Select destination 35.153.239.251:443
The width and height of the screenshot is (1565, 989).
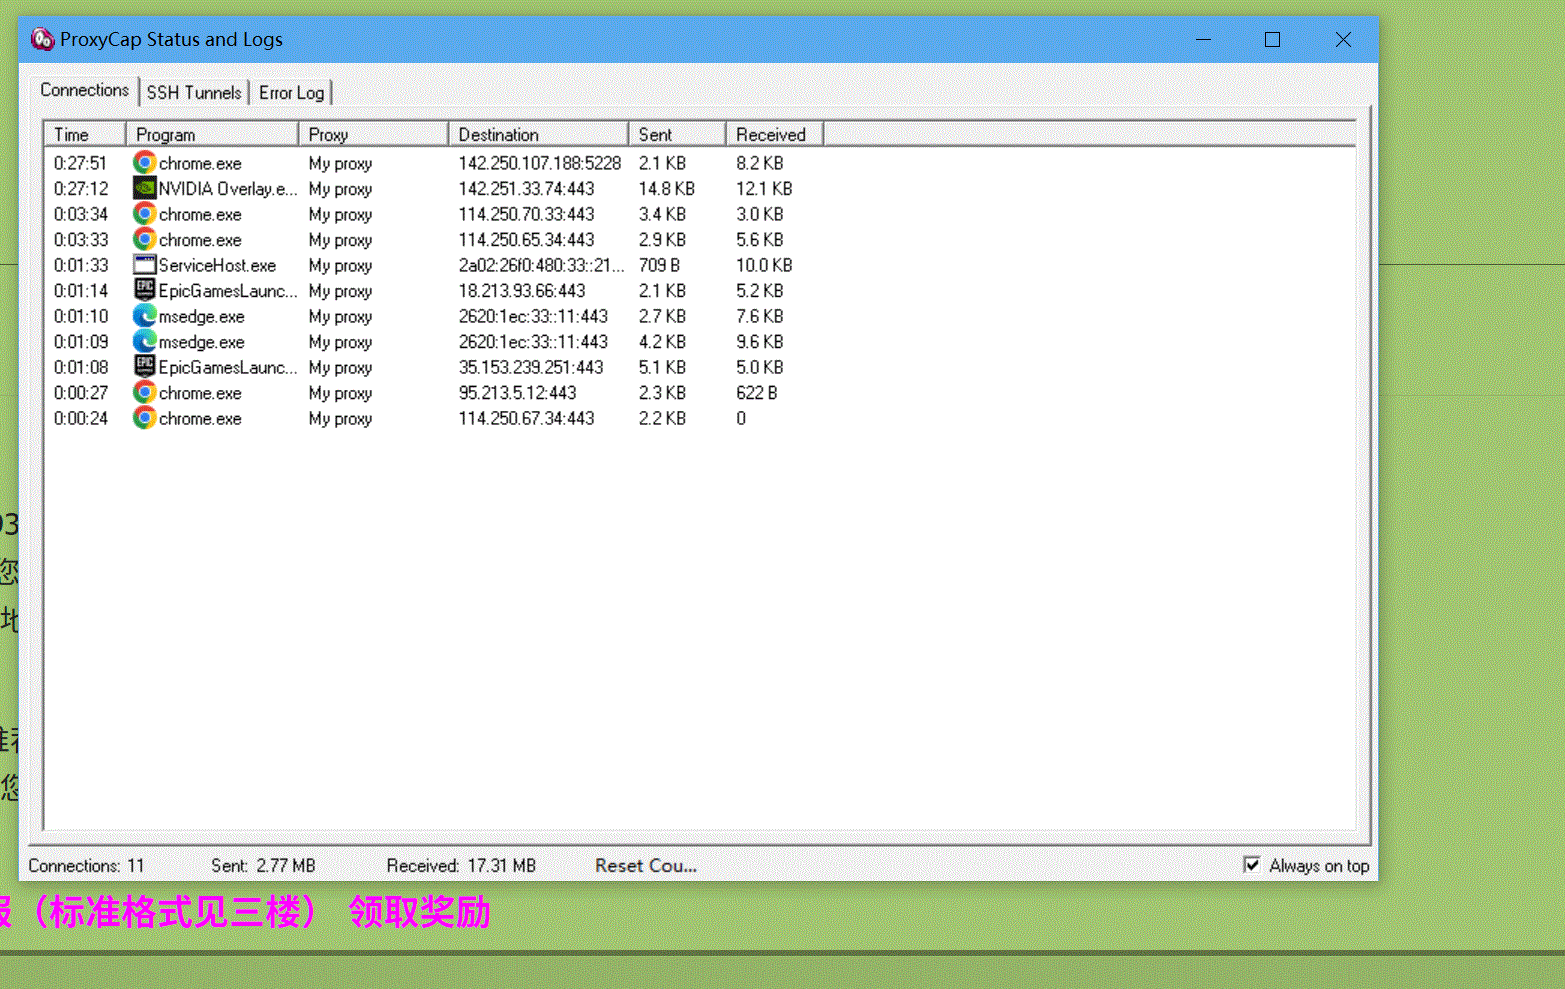point(531,367)
